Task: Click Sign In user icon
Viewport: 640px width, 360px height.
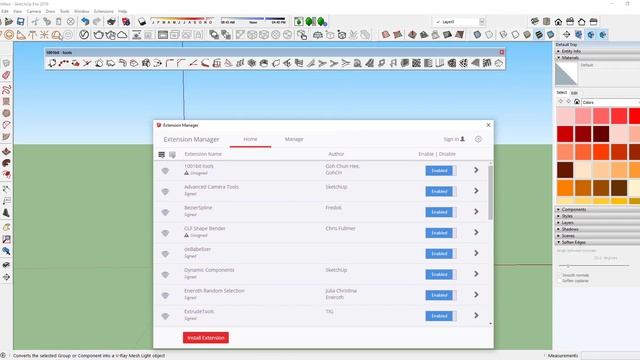Action: click(x=462, y=139)
